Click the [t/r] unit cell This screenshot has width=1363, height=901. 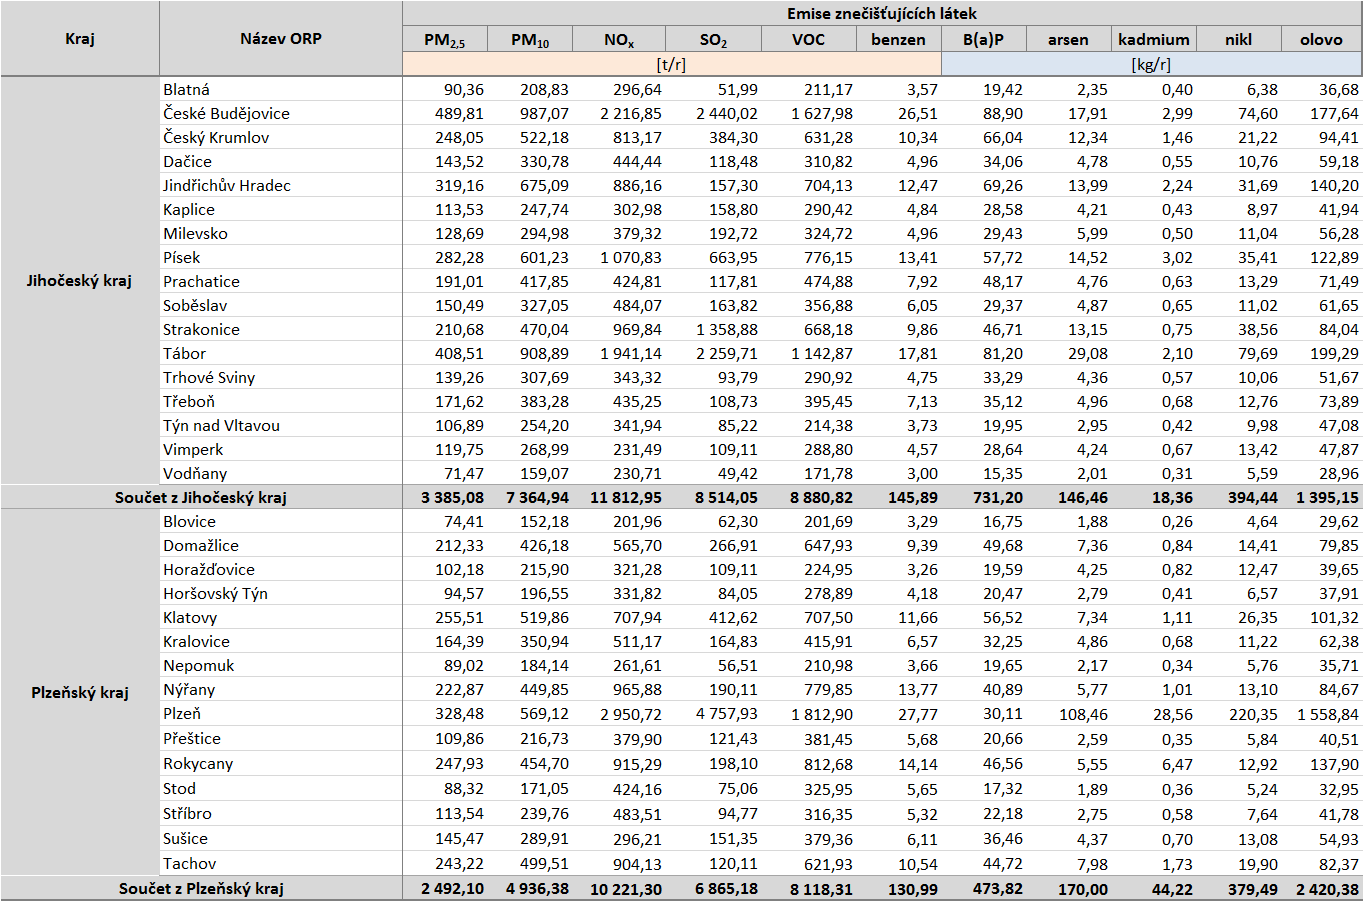[x=672, y=64]
